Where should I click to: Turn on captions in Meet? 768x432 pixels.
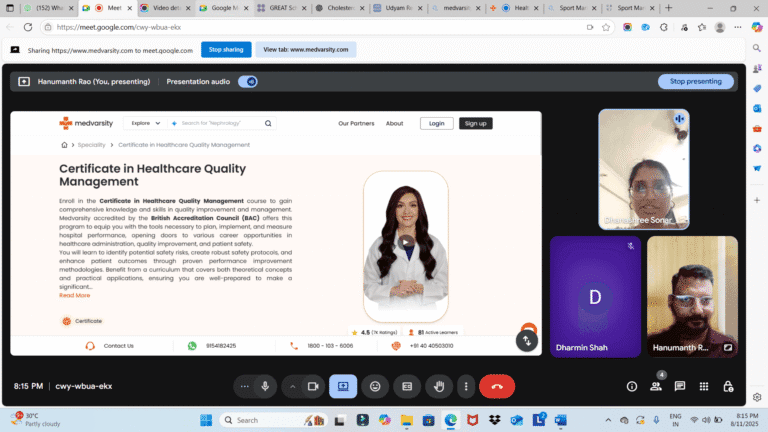(407, 386)
